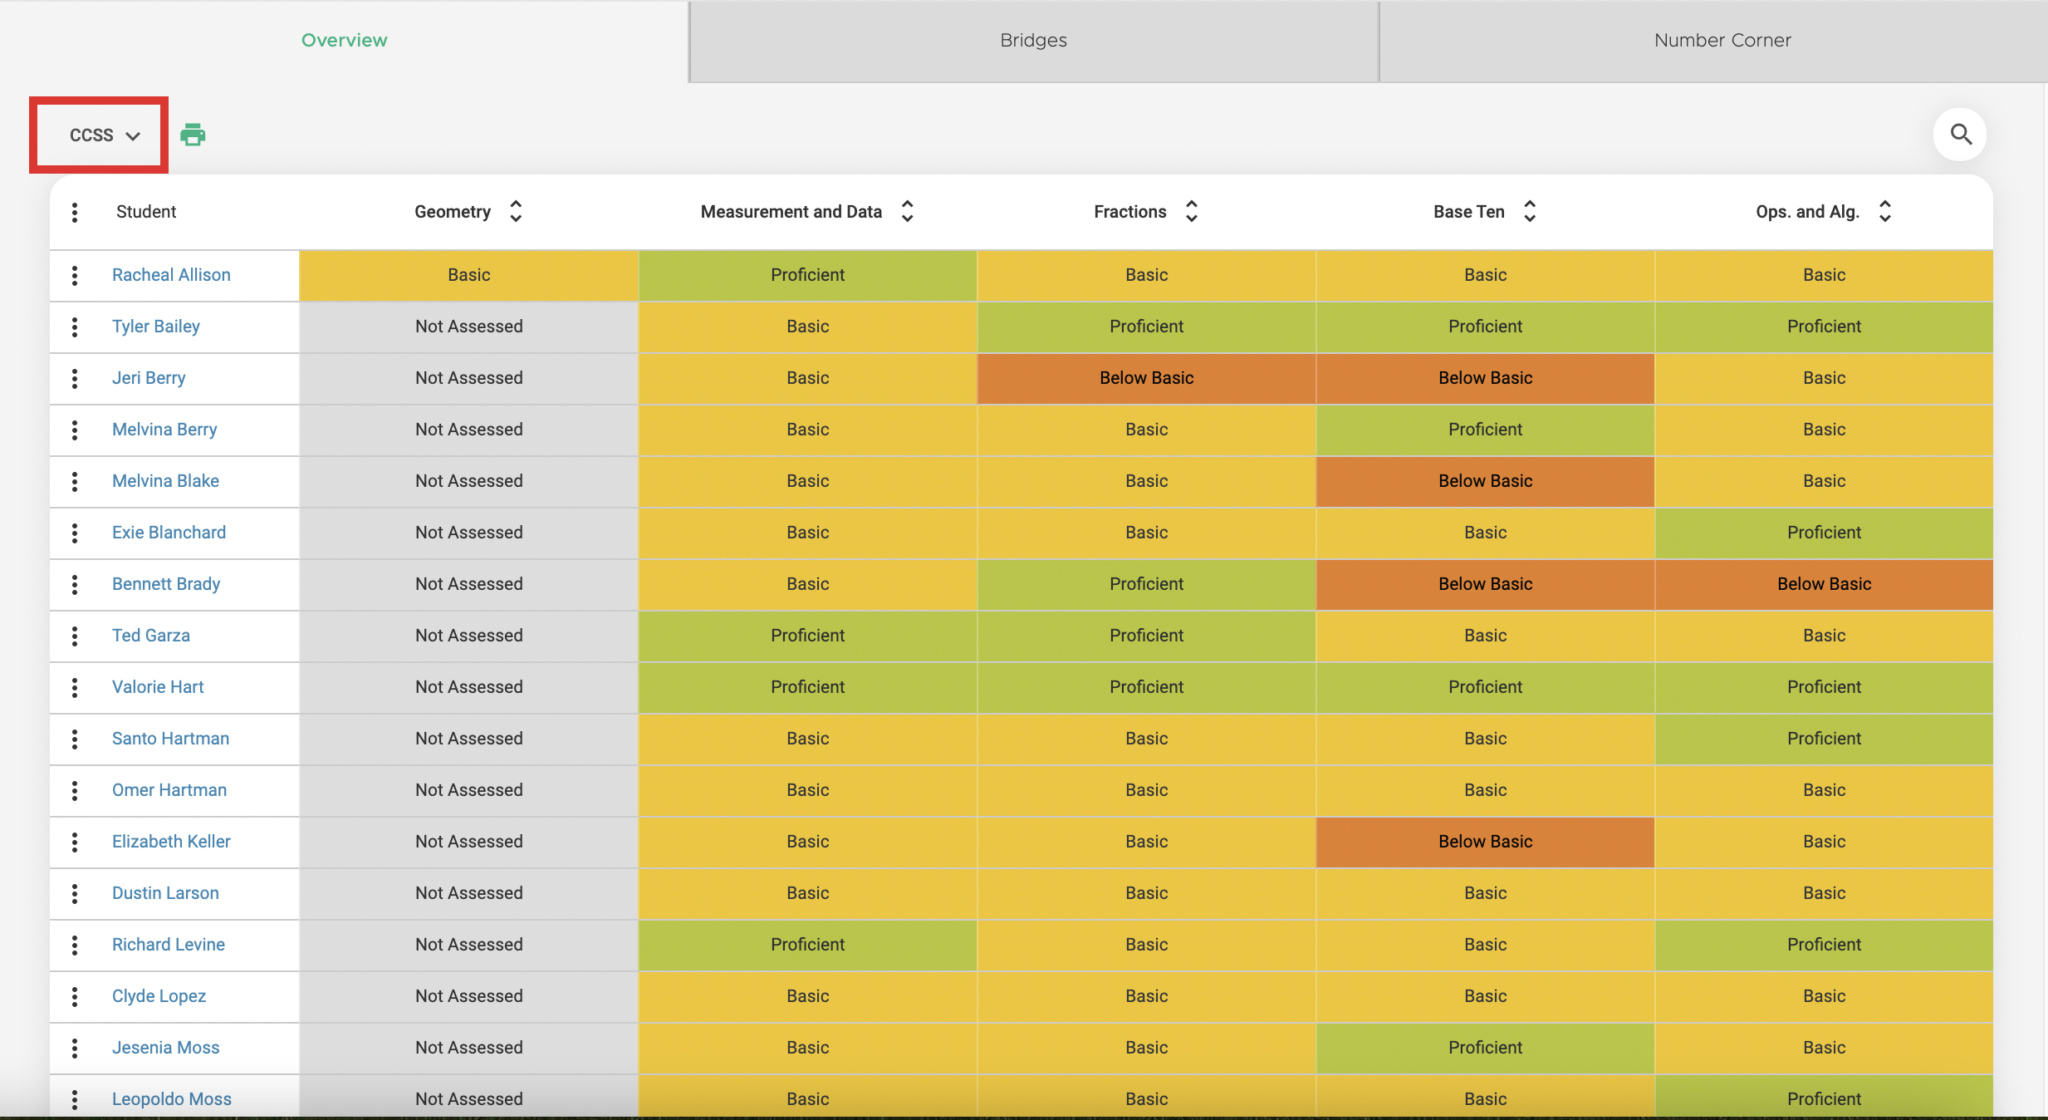Screen dimensions: 2048x1120
Task: Open Valorie Hart's student link
Action: click(x=158, y=687)
